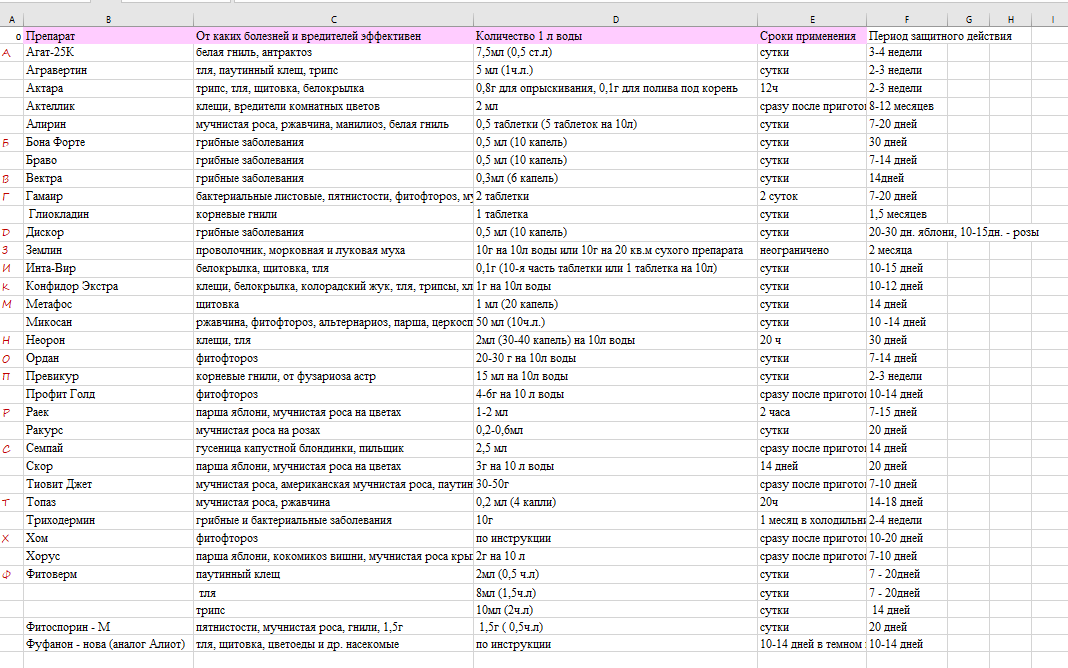Select column D header
This screenshot has width=1068, height=668.
[615, 20]
